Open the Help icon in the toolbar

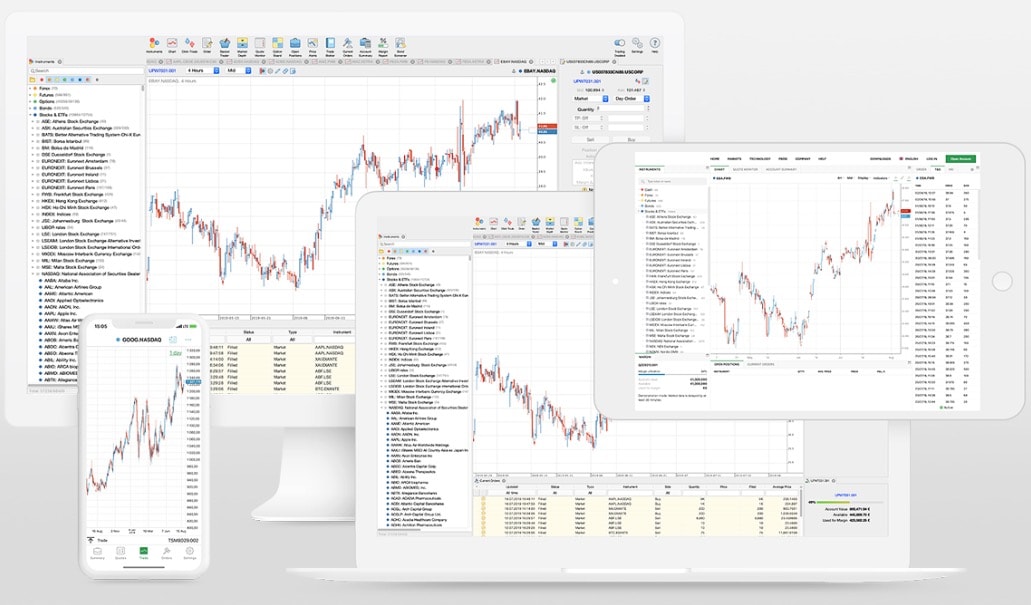tap(655, 45)
